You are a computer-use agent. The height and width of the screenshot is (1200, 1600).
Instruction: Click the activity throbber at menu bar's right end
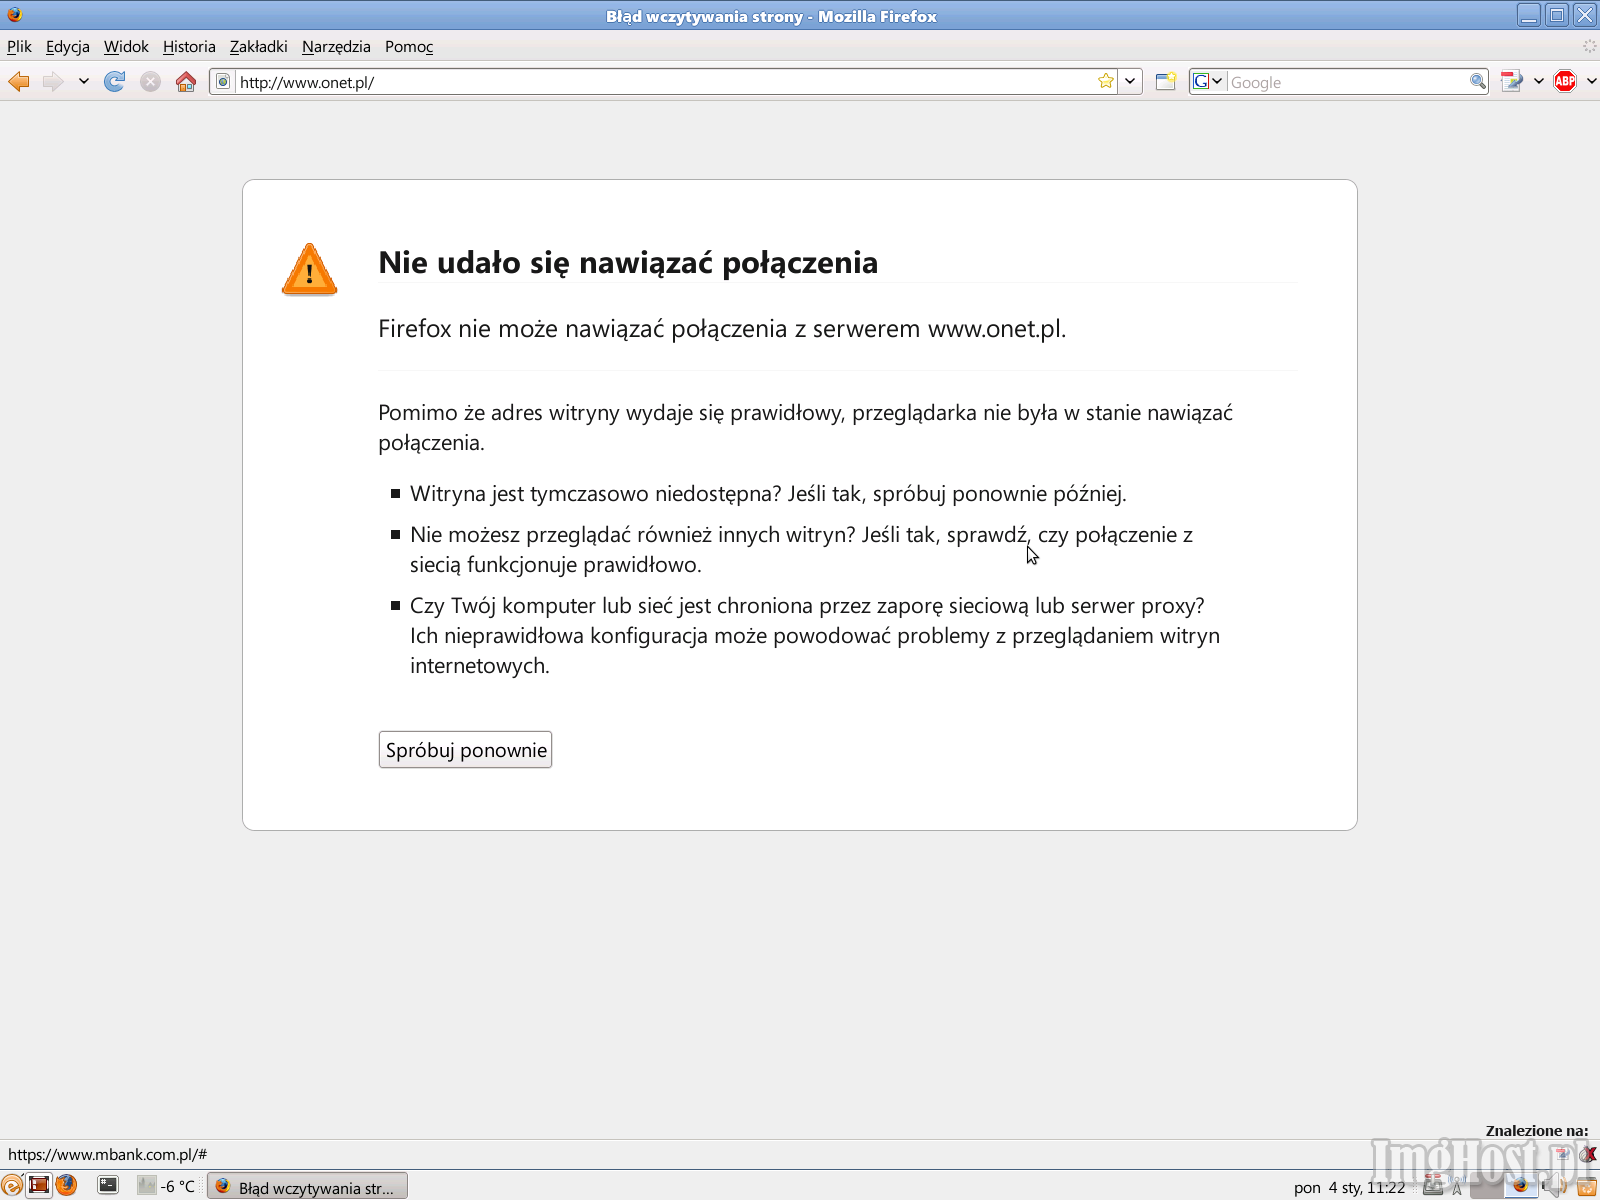(1589, 46)
